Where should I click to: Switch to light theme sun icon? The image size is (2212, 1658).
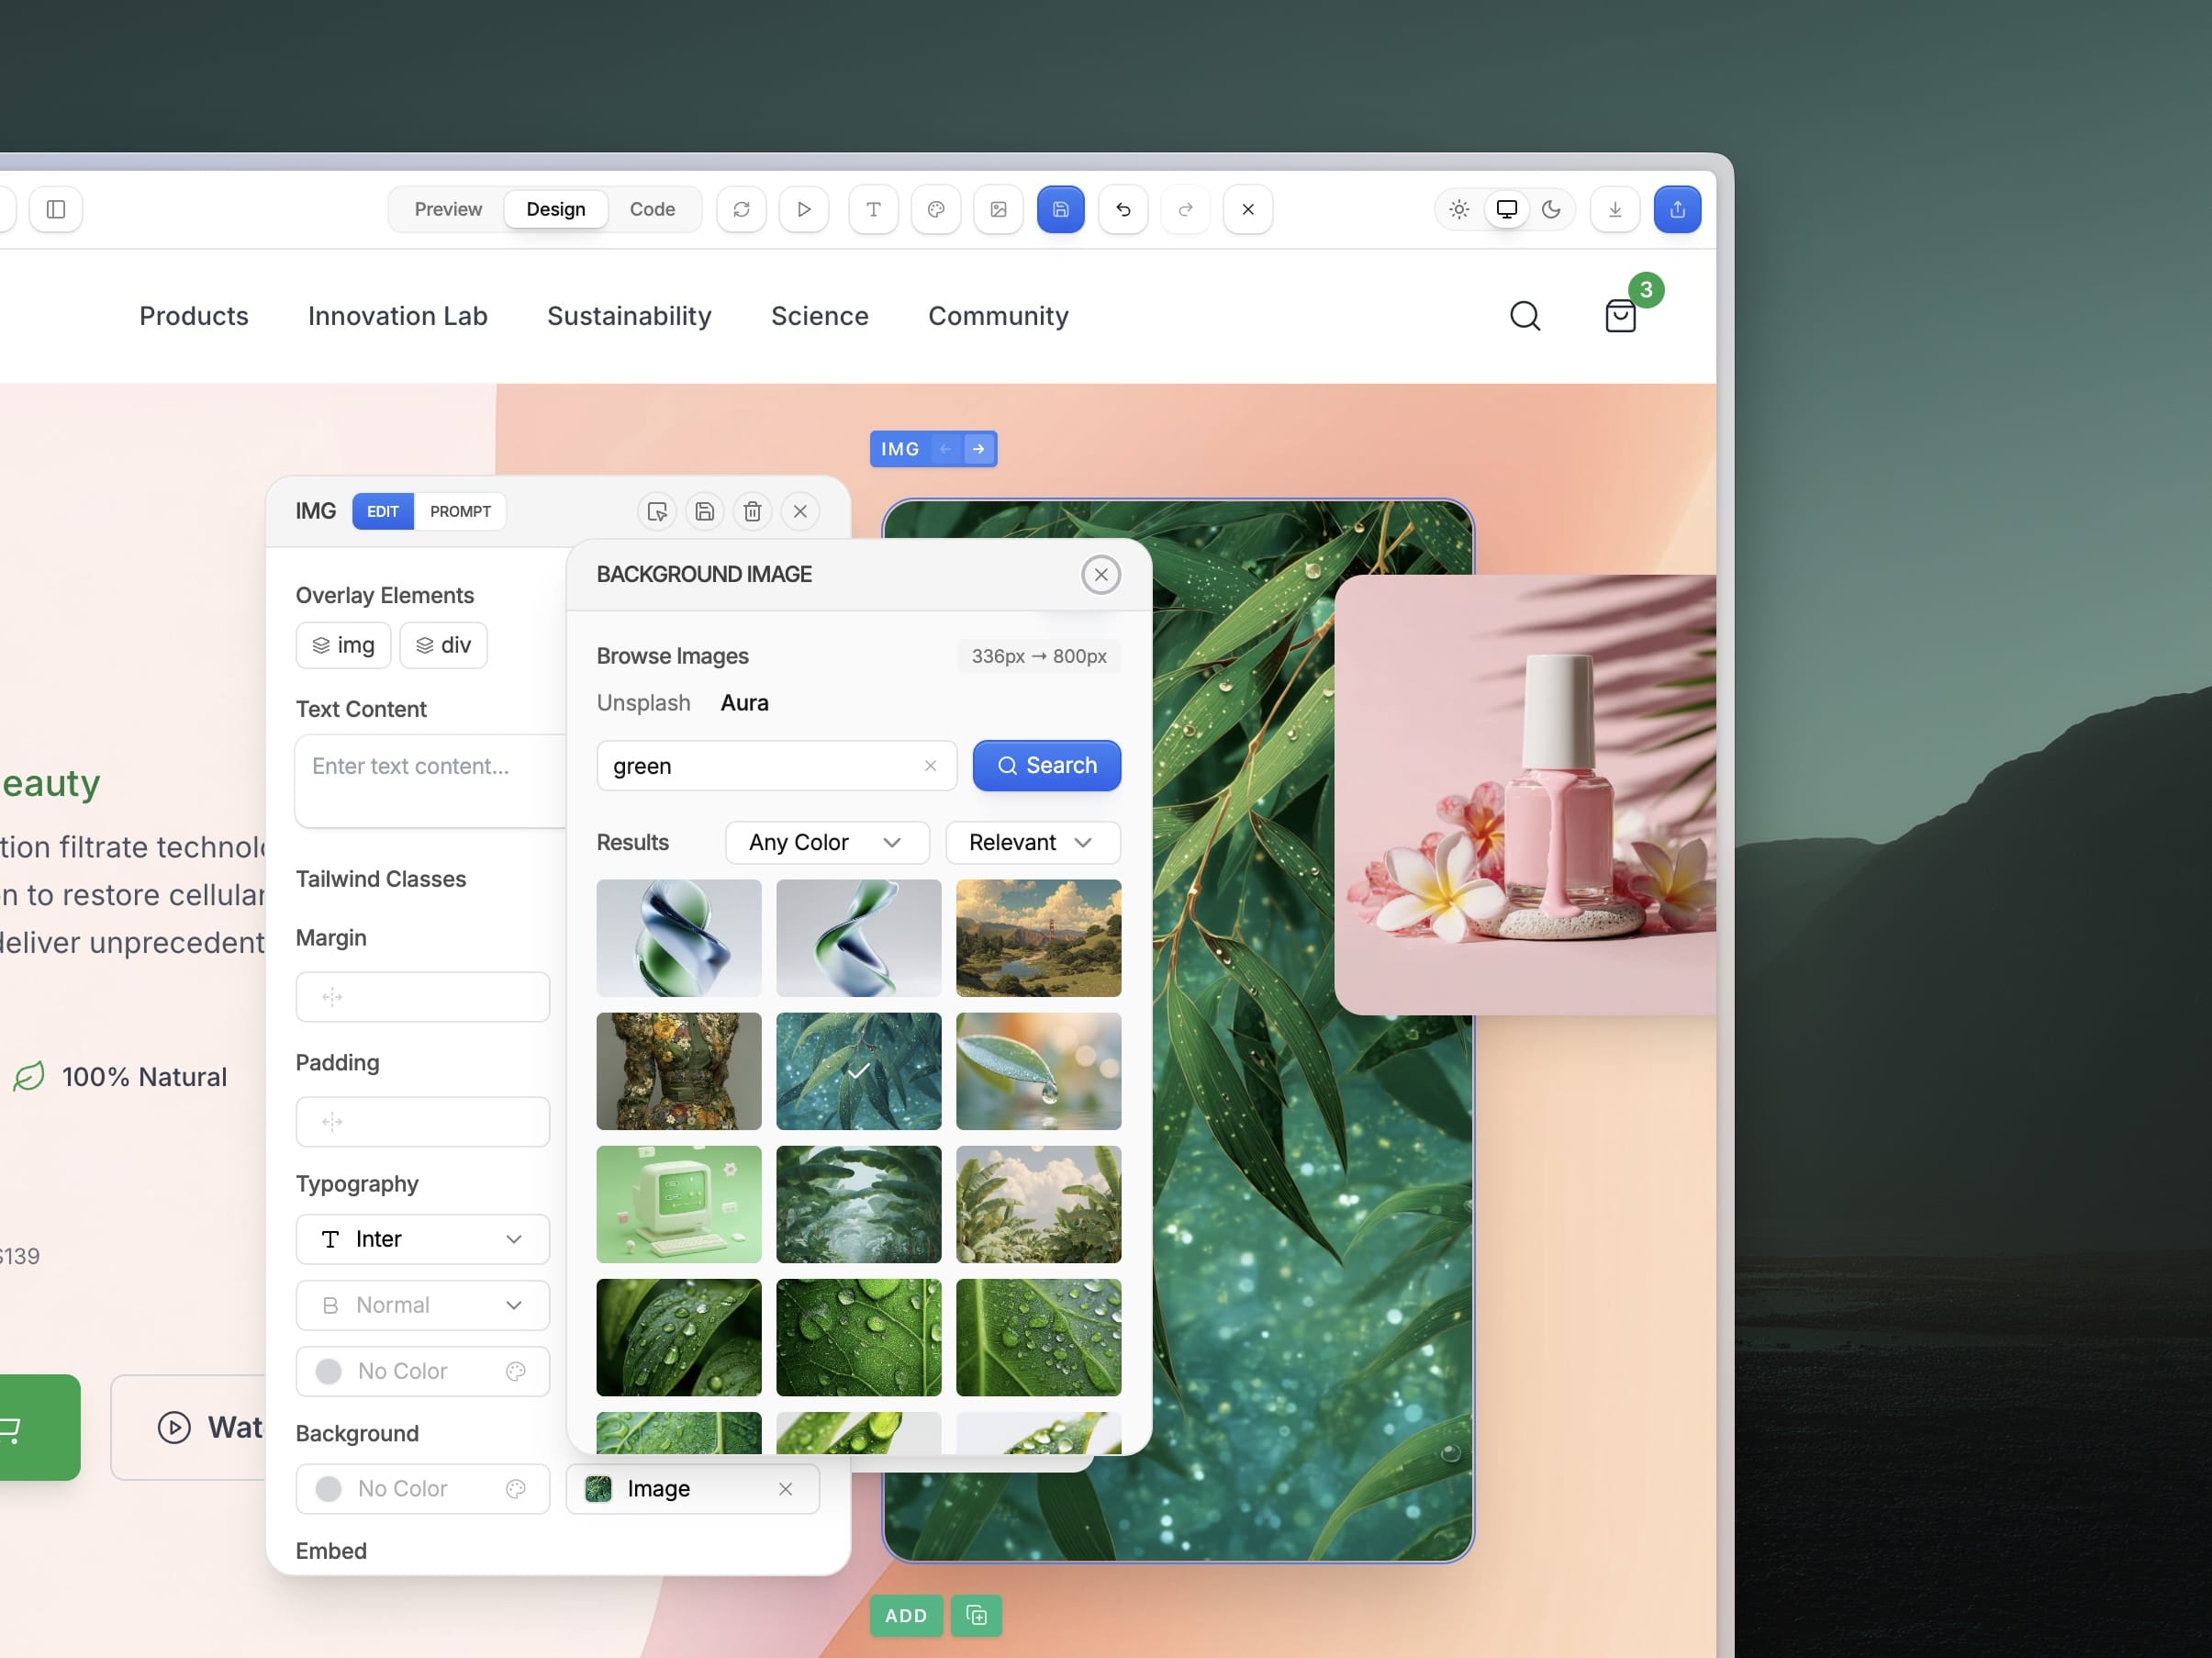pos(1459,209)
